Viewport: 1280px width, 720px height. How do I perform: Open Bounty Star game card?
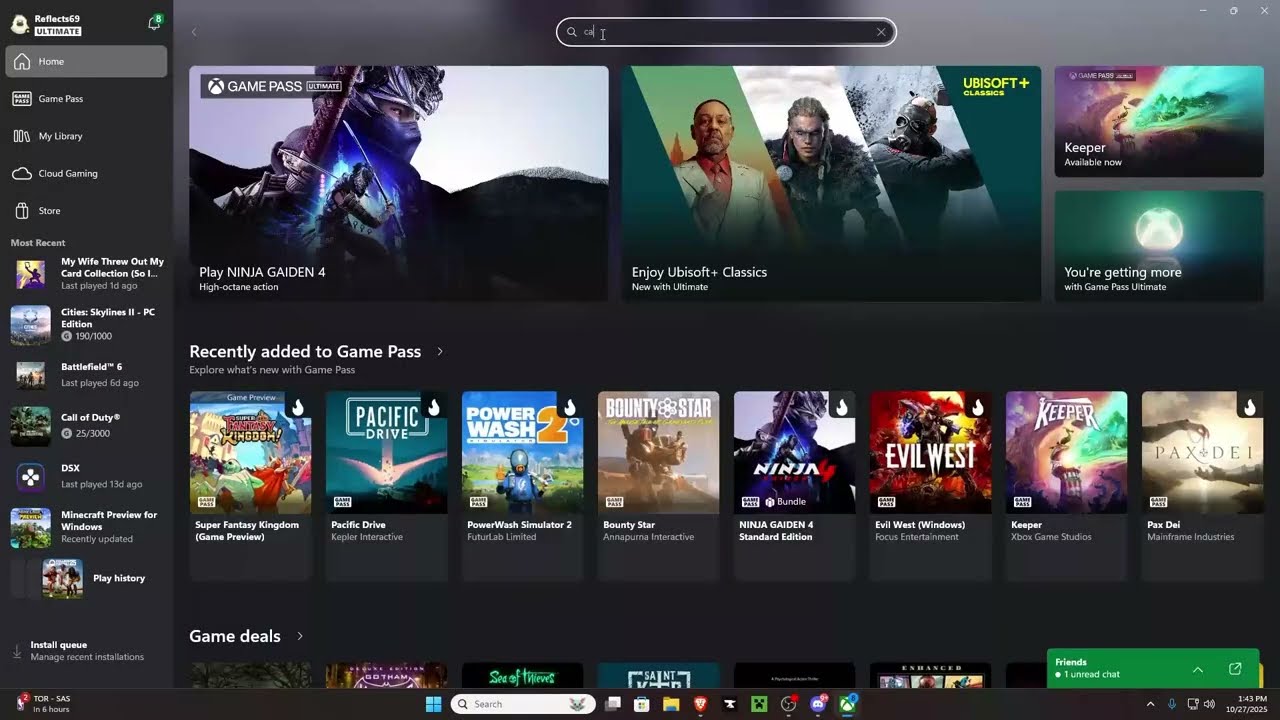click(x=659, y=485)
